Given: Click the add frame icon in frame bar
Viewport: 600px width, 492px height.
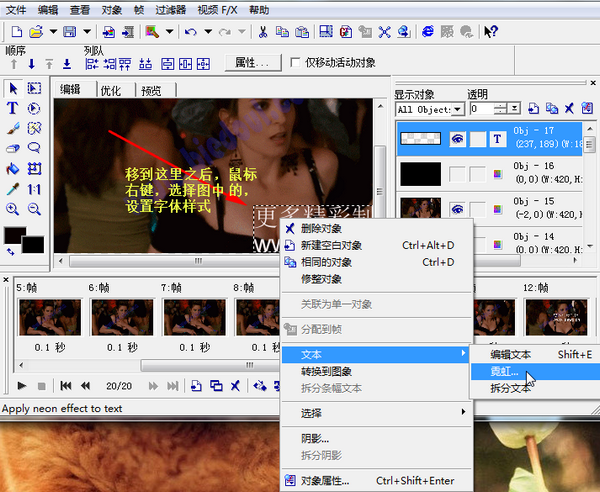Looking at the screenshot, I should point(196,386).
